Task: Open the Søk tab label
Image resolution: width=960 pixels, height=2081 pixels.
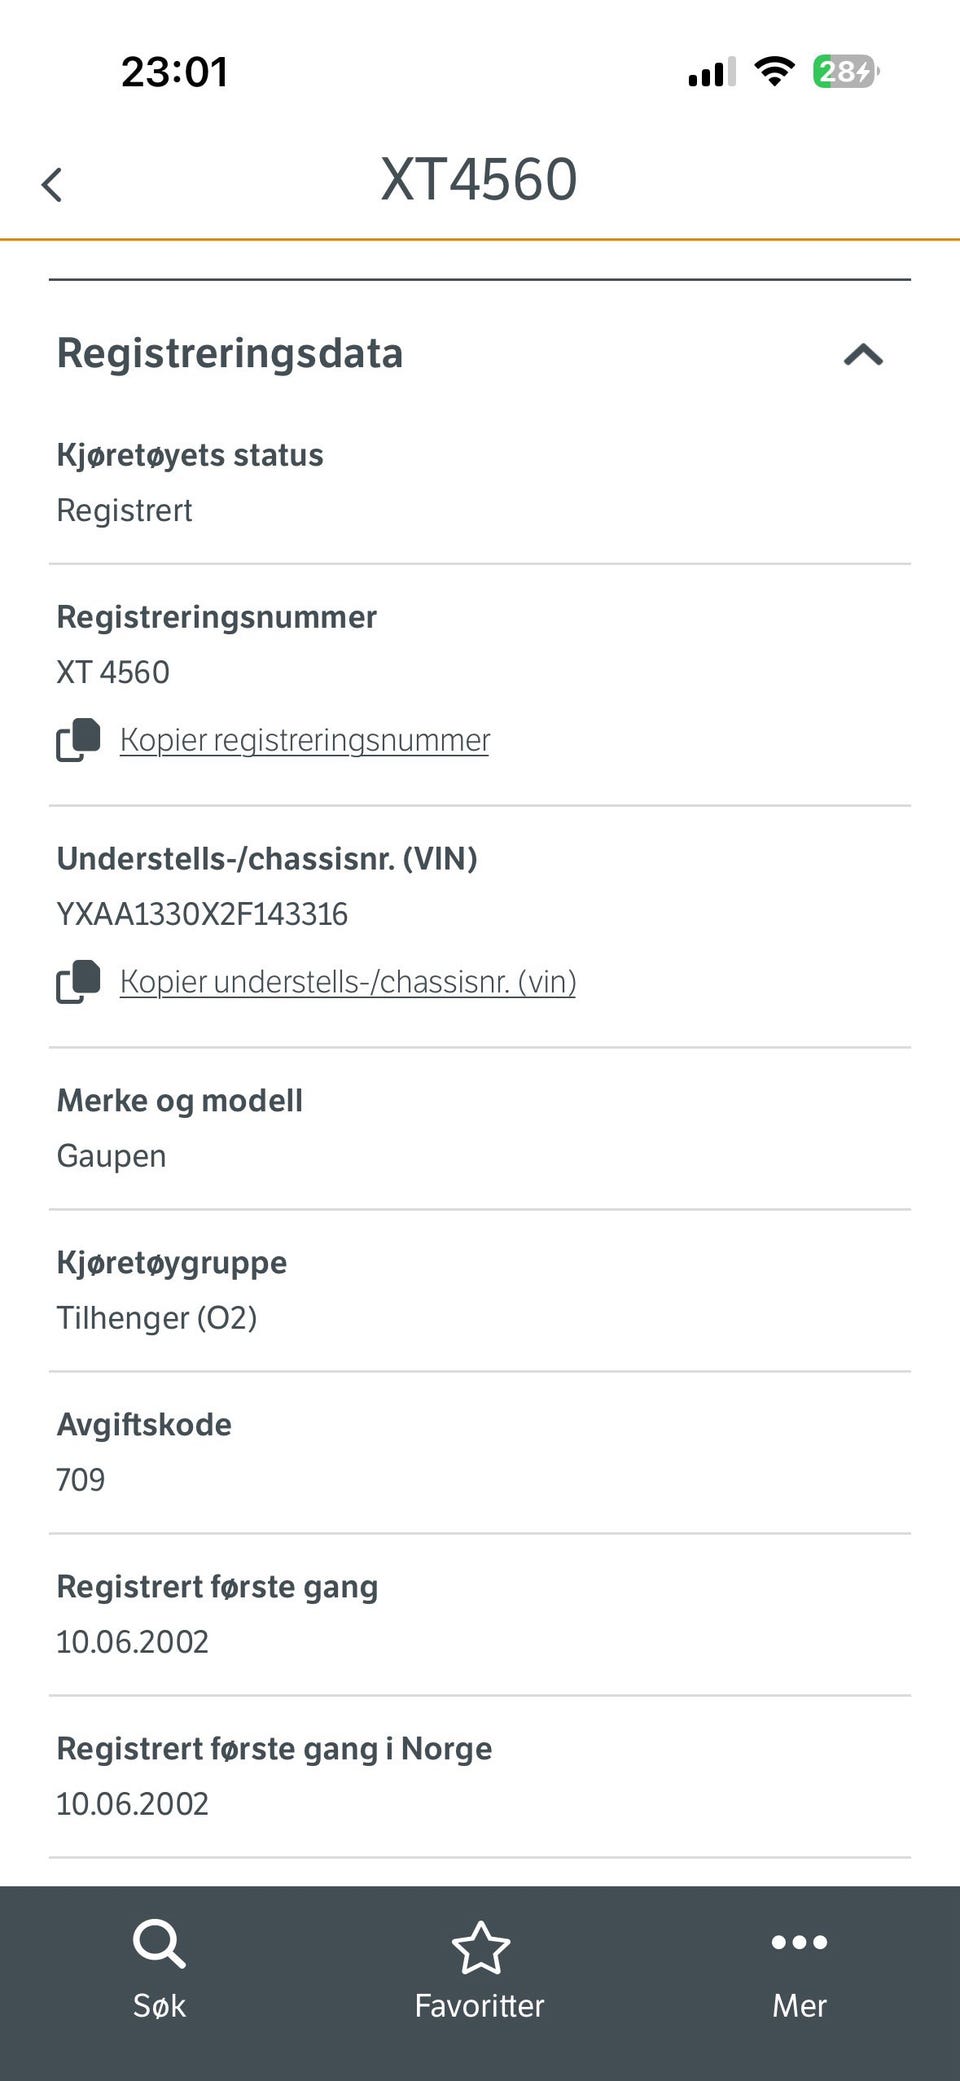Action: click(159, 2005)
